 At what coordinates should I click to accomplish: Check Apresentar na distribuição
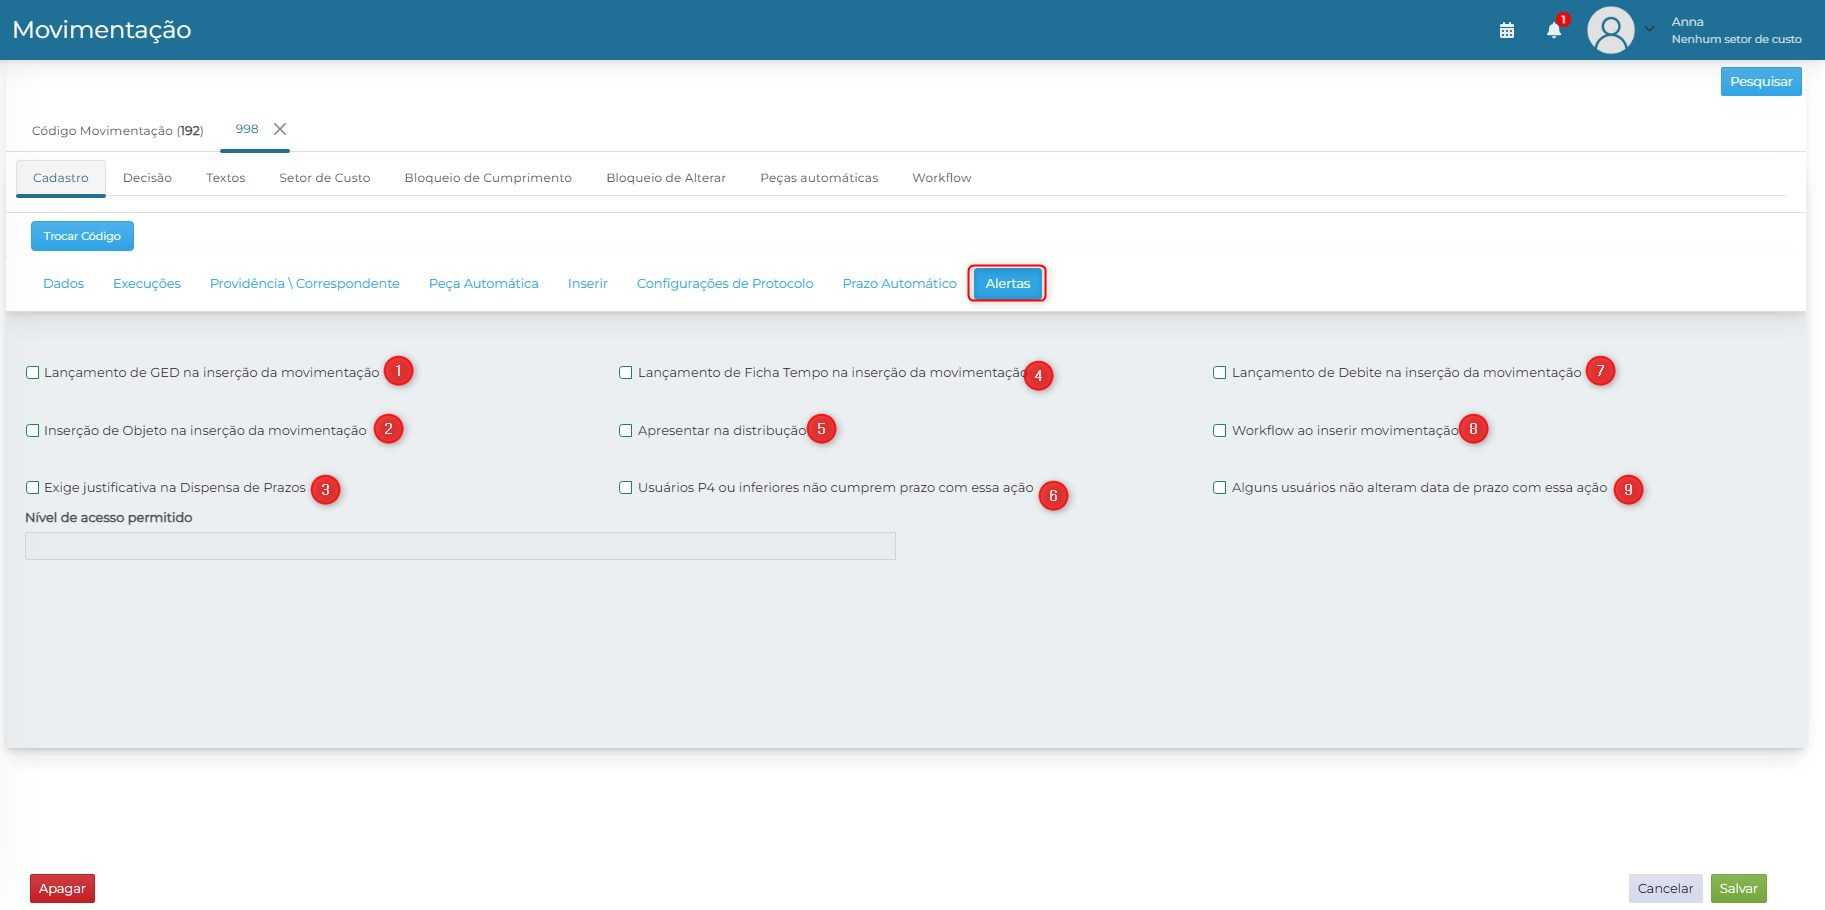coord(626,430)
